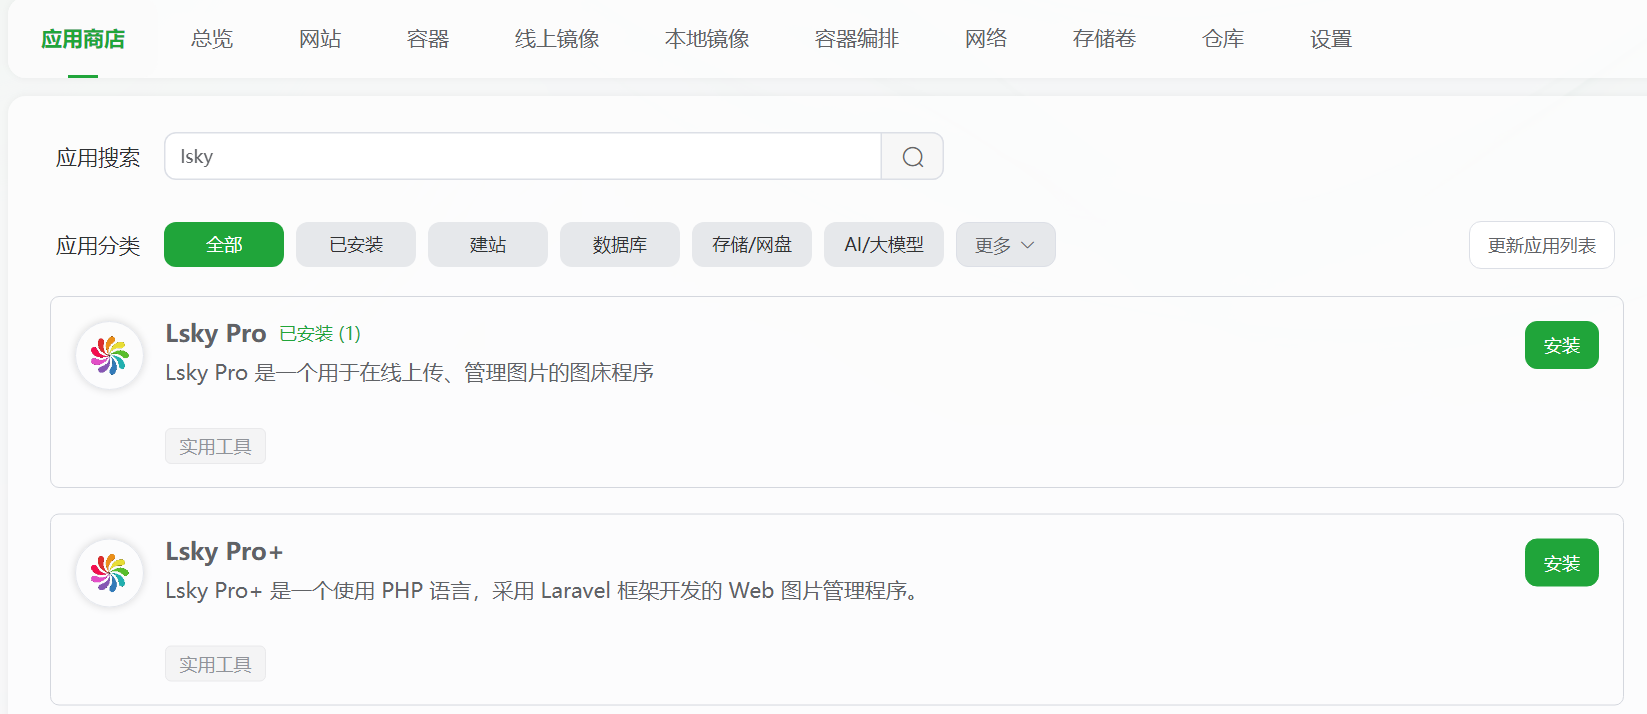Screen dimensions: 1647x714
Task: Filter apps by 已安装
Action: point(356,245)
